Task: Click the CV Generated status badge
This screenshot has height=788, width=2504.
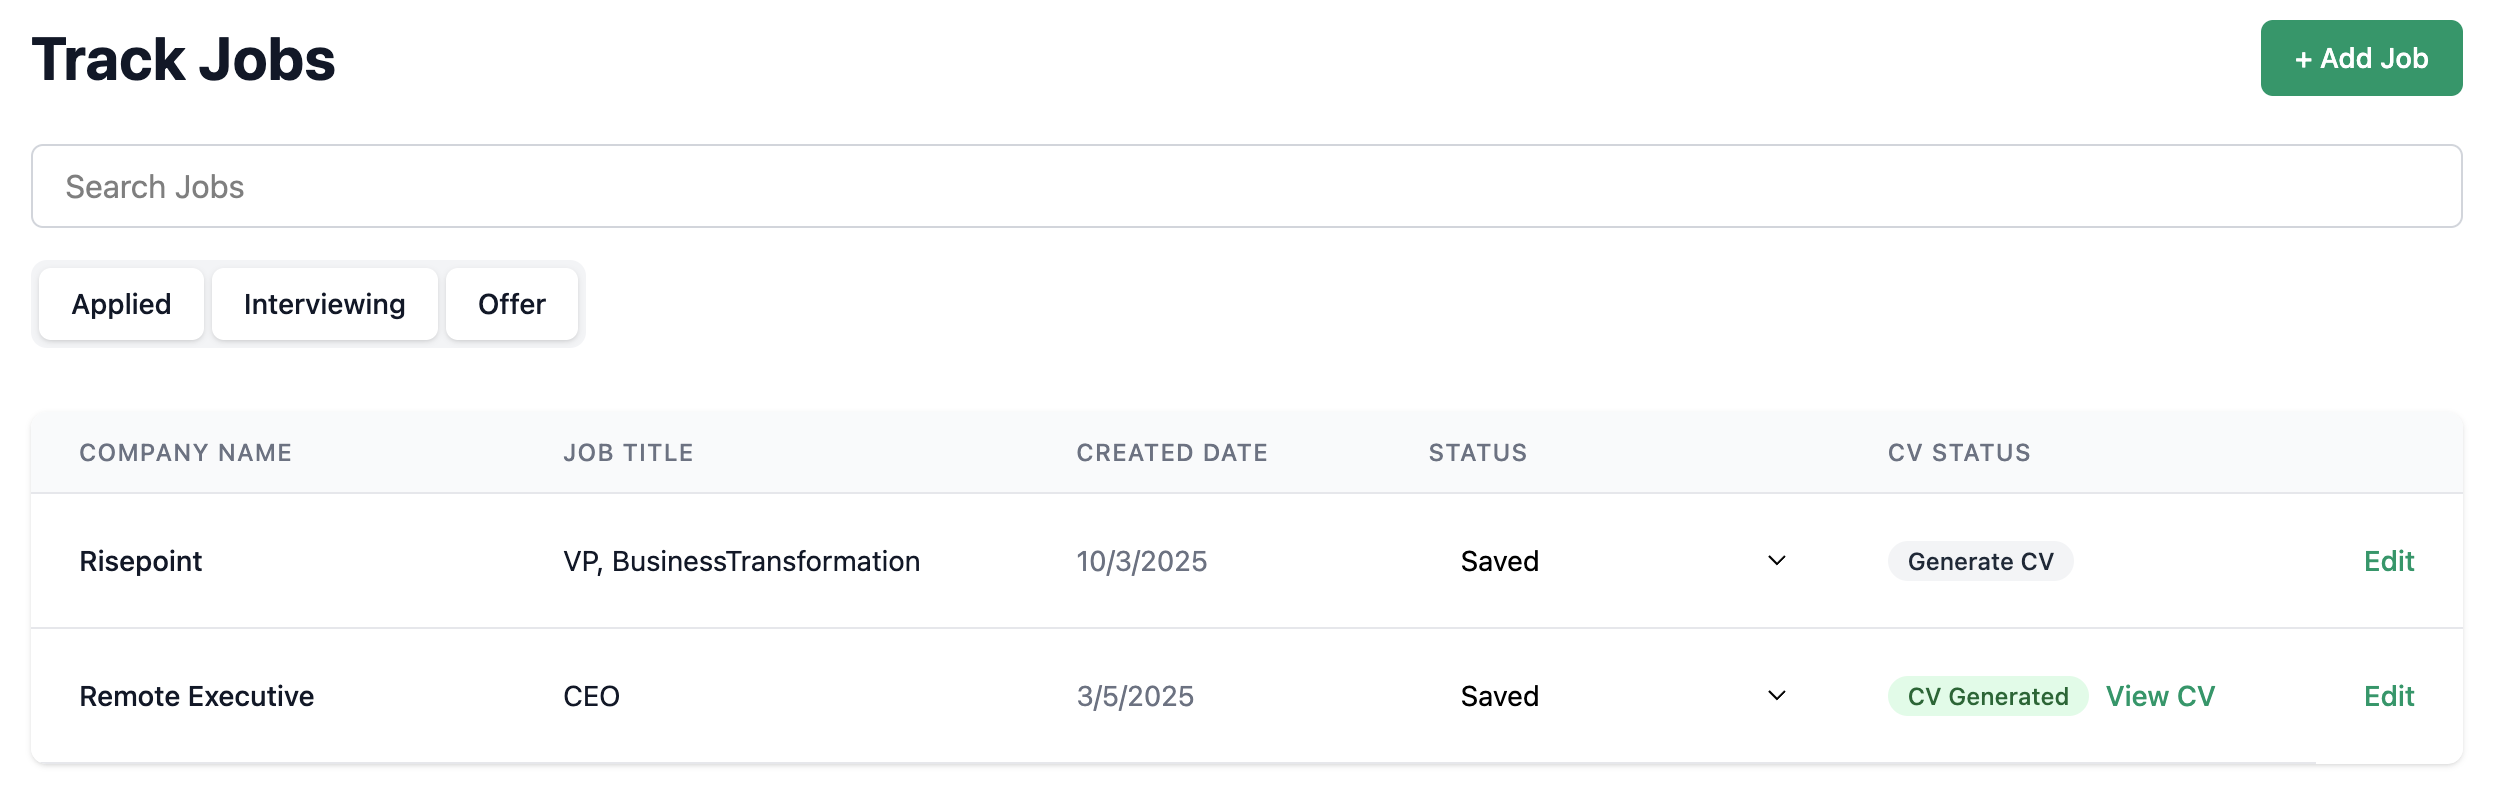Action: click(1987, 696)
